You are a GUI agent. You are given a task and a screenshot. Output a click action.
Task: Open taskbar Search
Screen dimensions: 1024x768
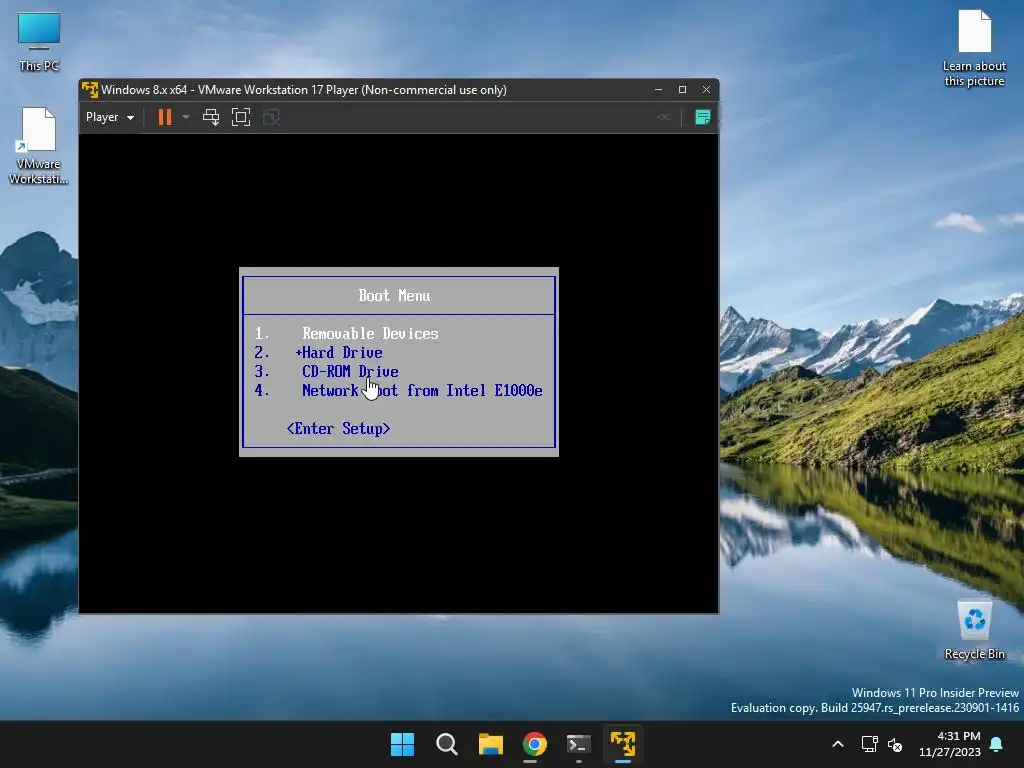tap(447, 744)
